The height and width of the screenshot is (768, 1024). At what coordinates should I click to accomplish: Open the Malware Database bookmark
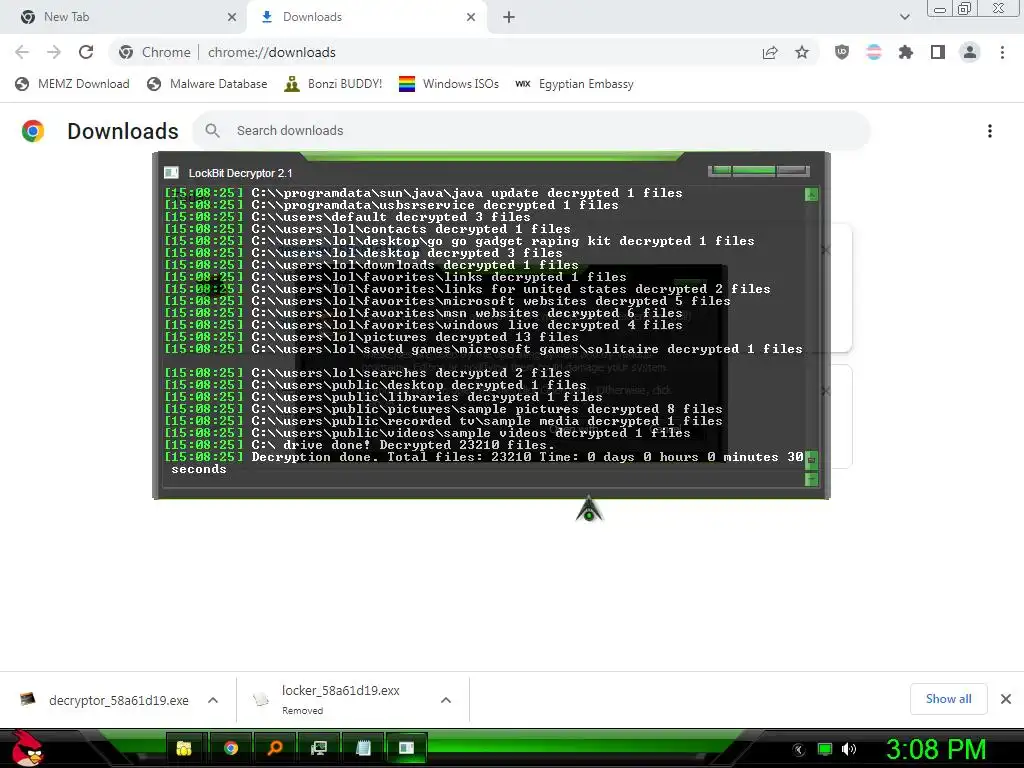click(207, 84)
